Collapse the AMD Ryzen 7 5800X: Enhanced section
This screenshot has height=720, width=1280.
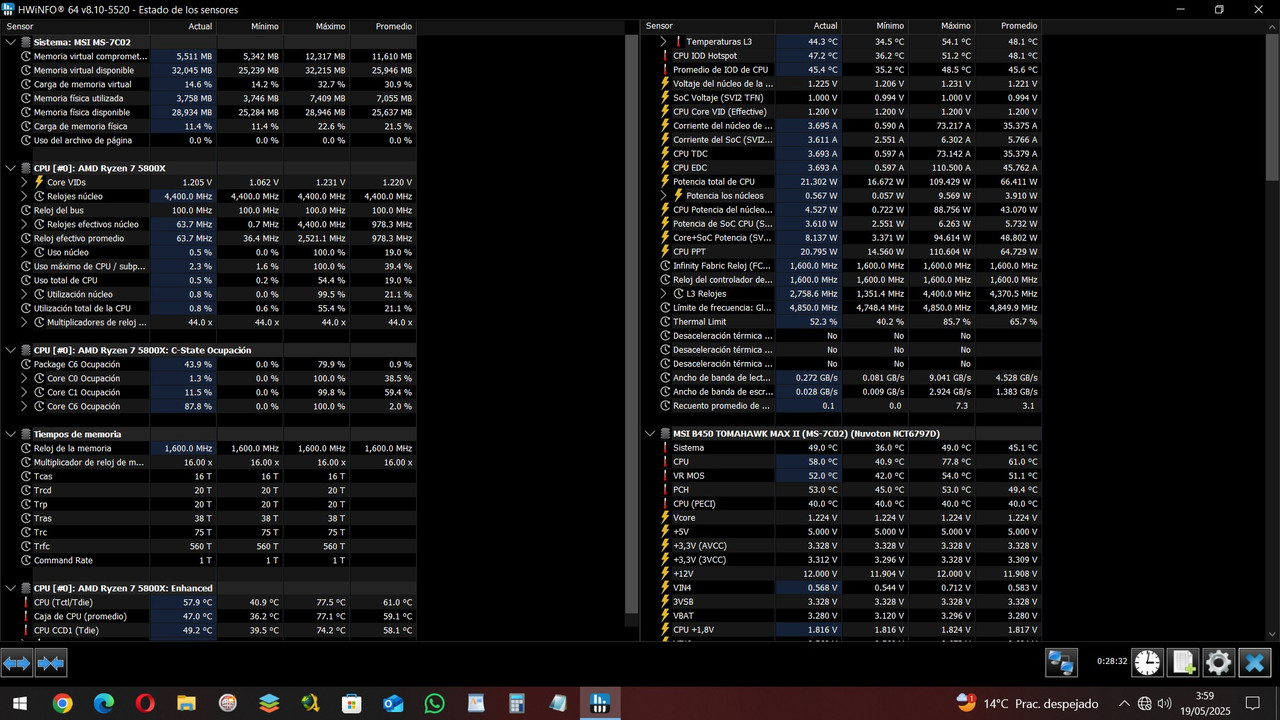(11, 588)
